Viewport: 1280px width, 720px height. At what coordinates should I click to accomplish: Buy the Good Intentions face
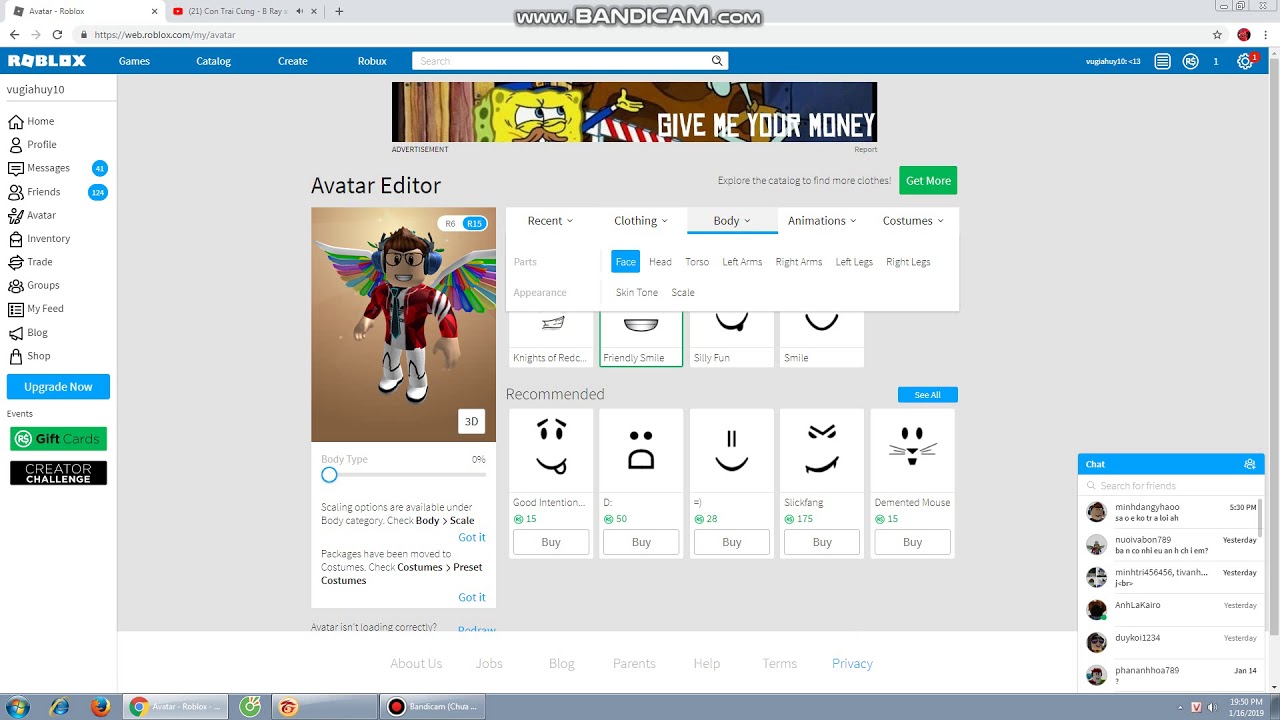click(x=551, y=542)
